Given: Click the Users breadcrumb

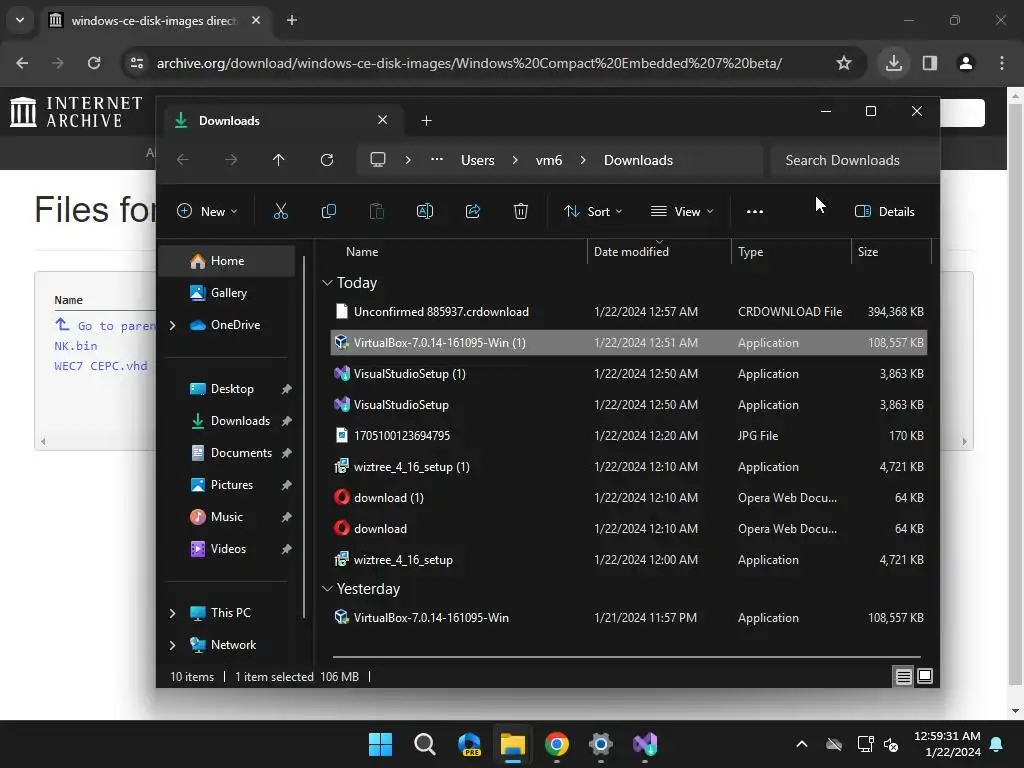Looking at the screenshot, I should (477, 160).
